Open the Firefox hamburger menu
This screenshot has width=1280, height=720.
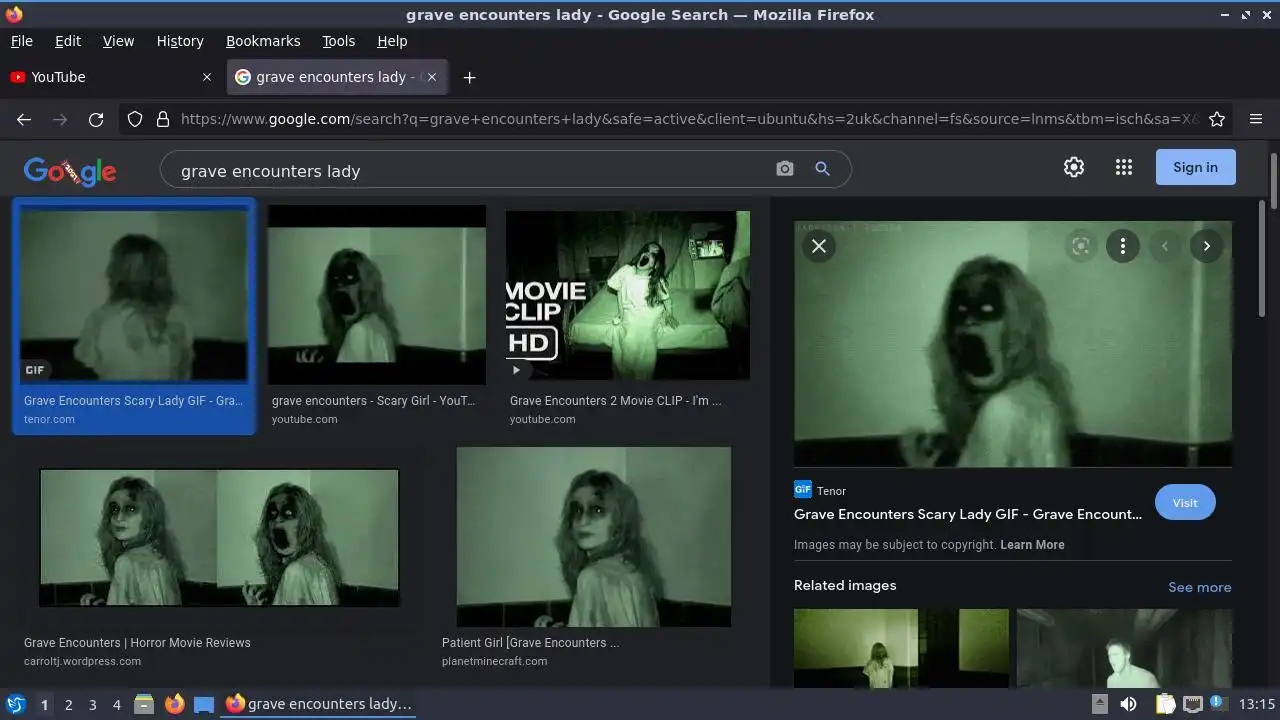point(1256,119)
